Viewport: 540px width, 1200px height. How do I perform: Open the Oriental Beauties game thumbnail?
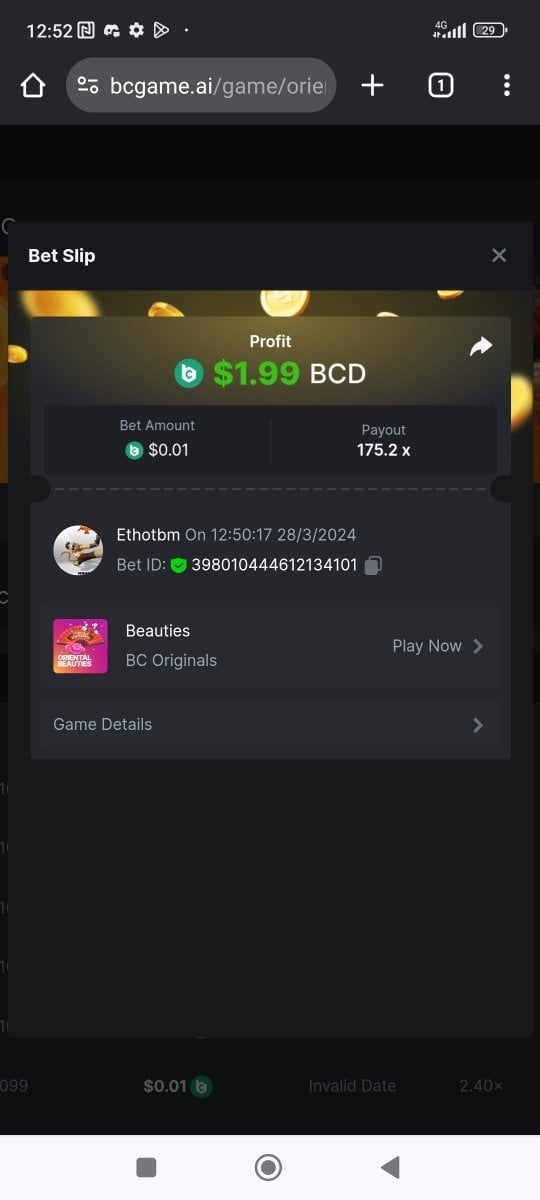(x=80, y=646)
